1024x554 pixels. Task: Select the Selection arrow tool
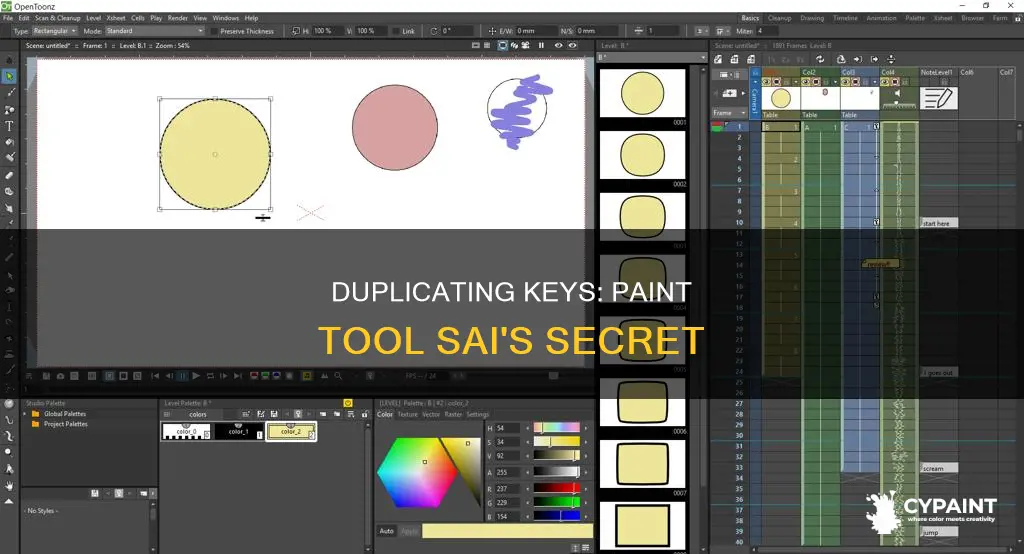(x=9, y=76)
